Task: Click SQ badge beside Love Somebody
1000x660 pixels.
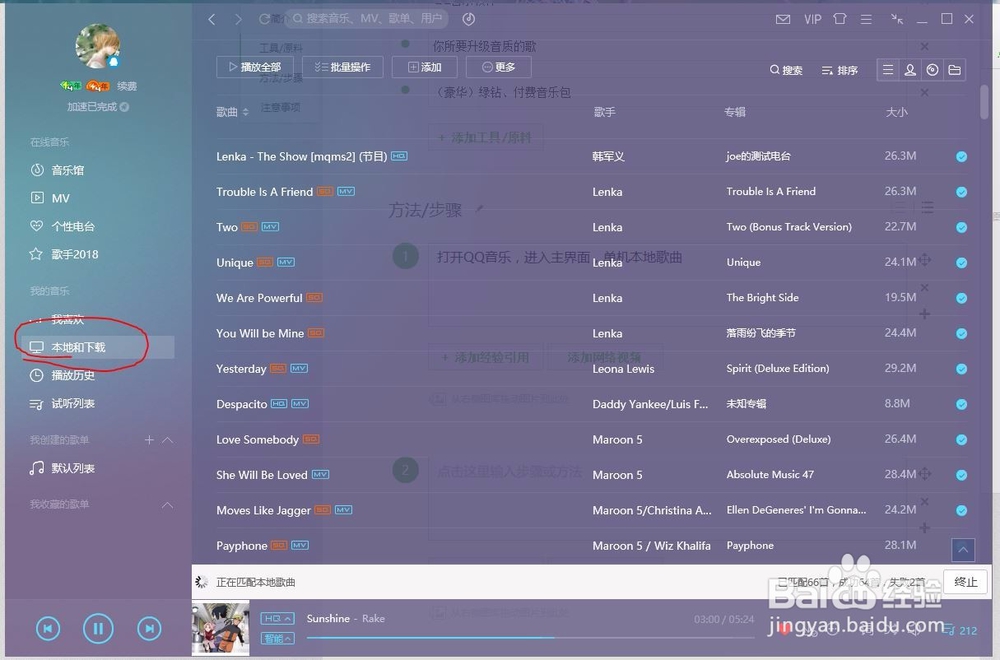Action: pyautogui.click(x=311, y=439)
